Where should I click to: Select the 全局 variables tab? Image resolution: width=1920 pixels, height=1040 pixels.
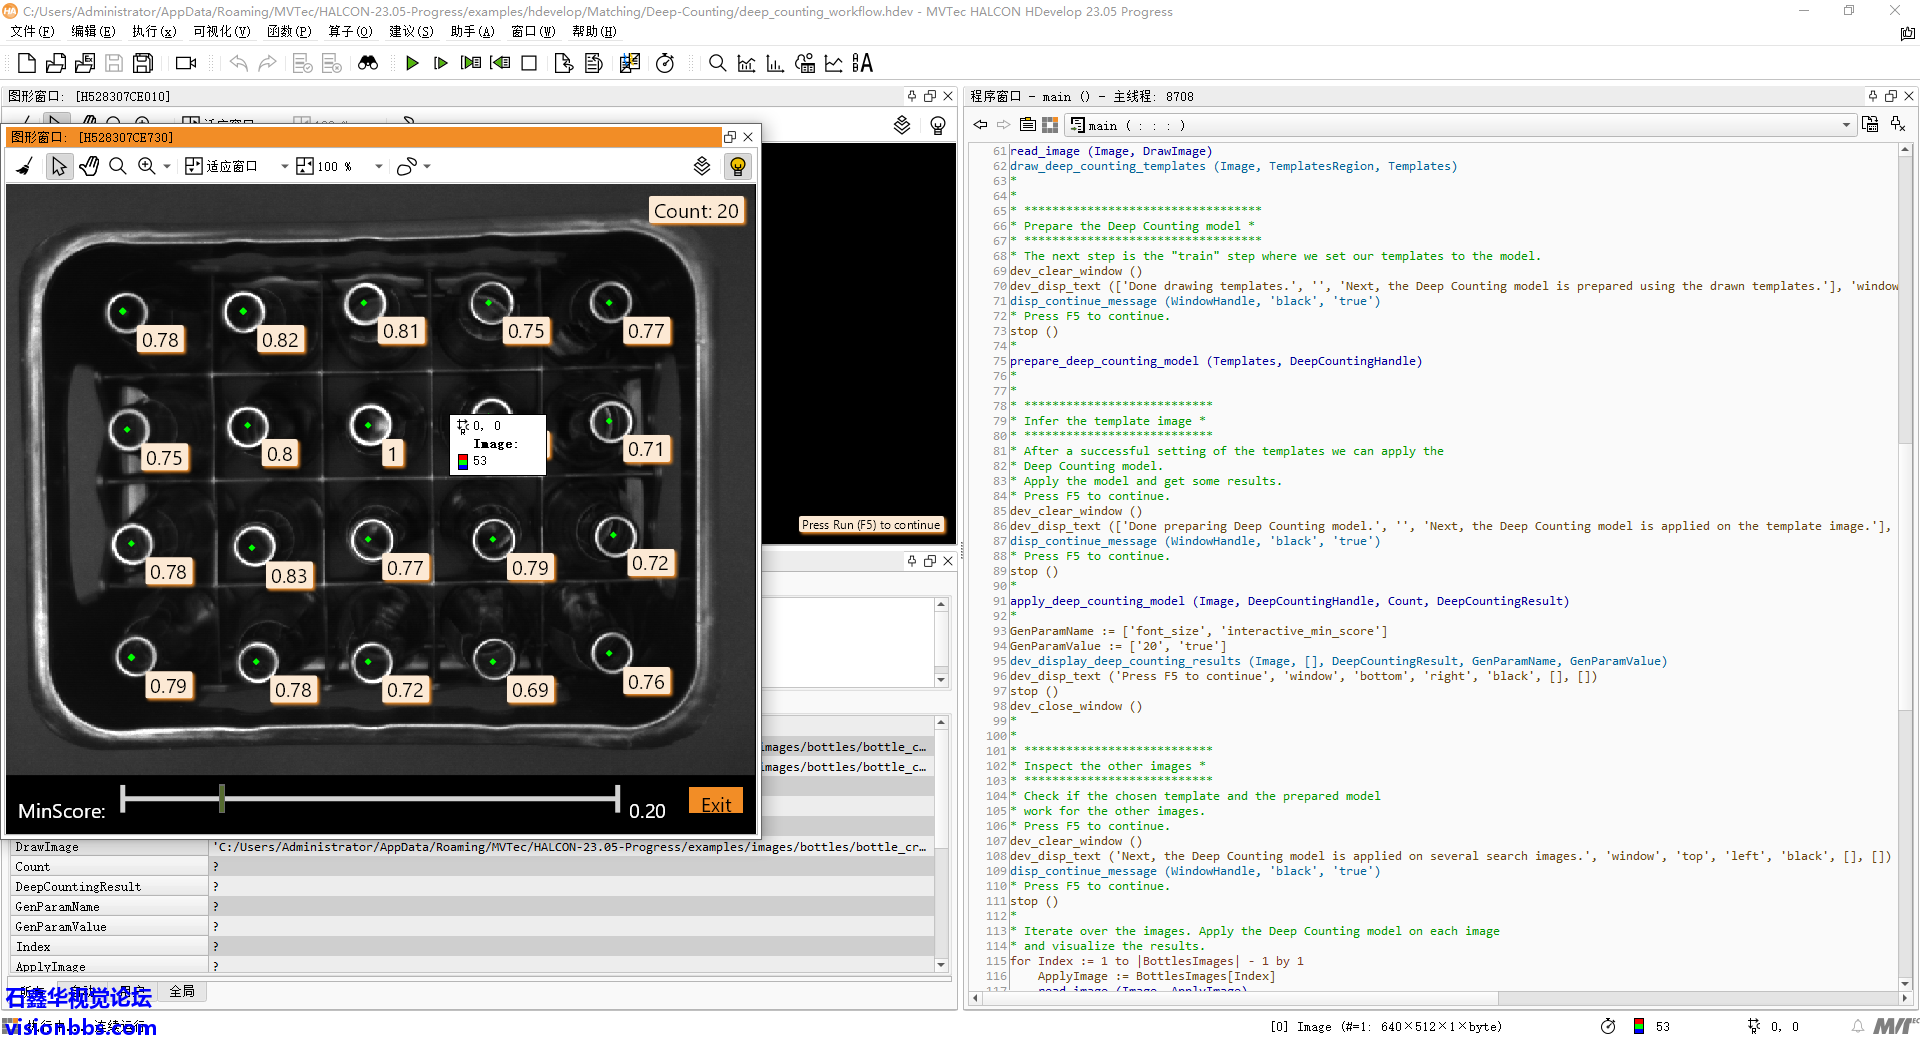click(x=182, y=991)
